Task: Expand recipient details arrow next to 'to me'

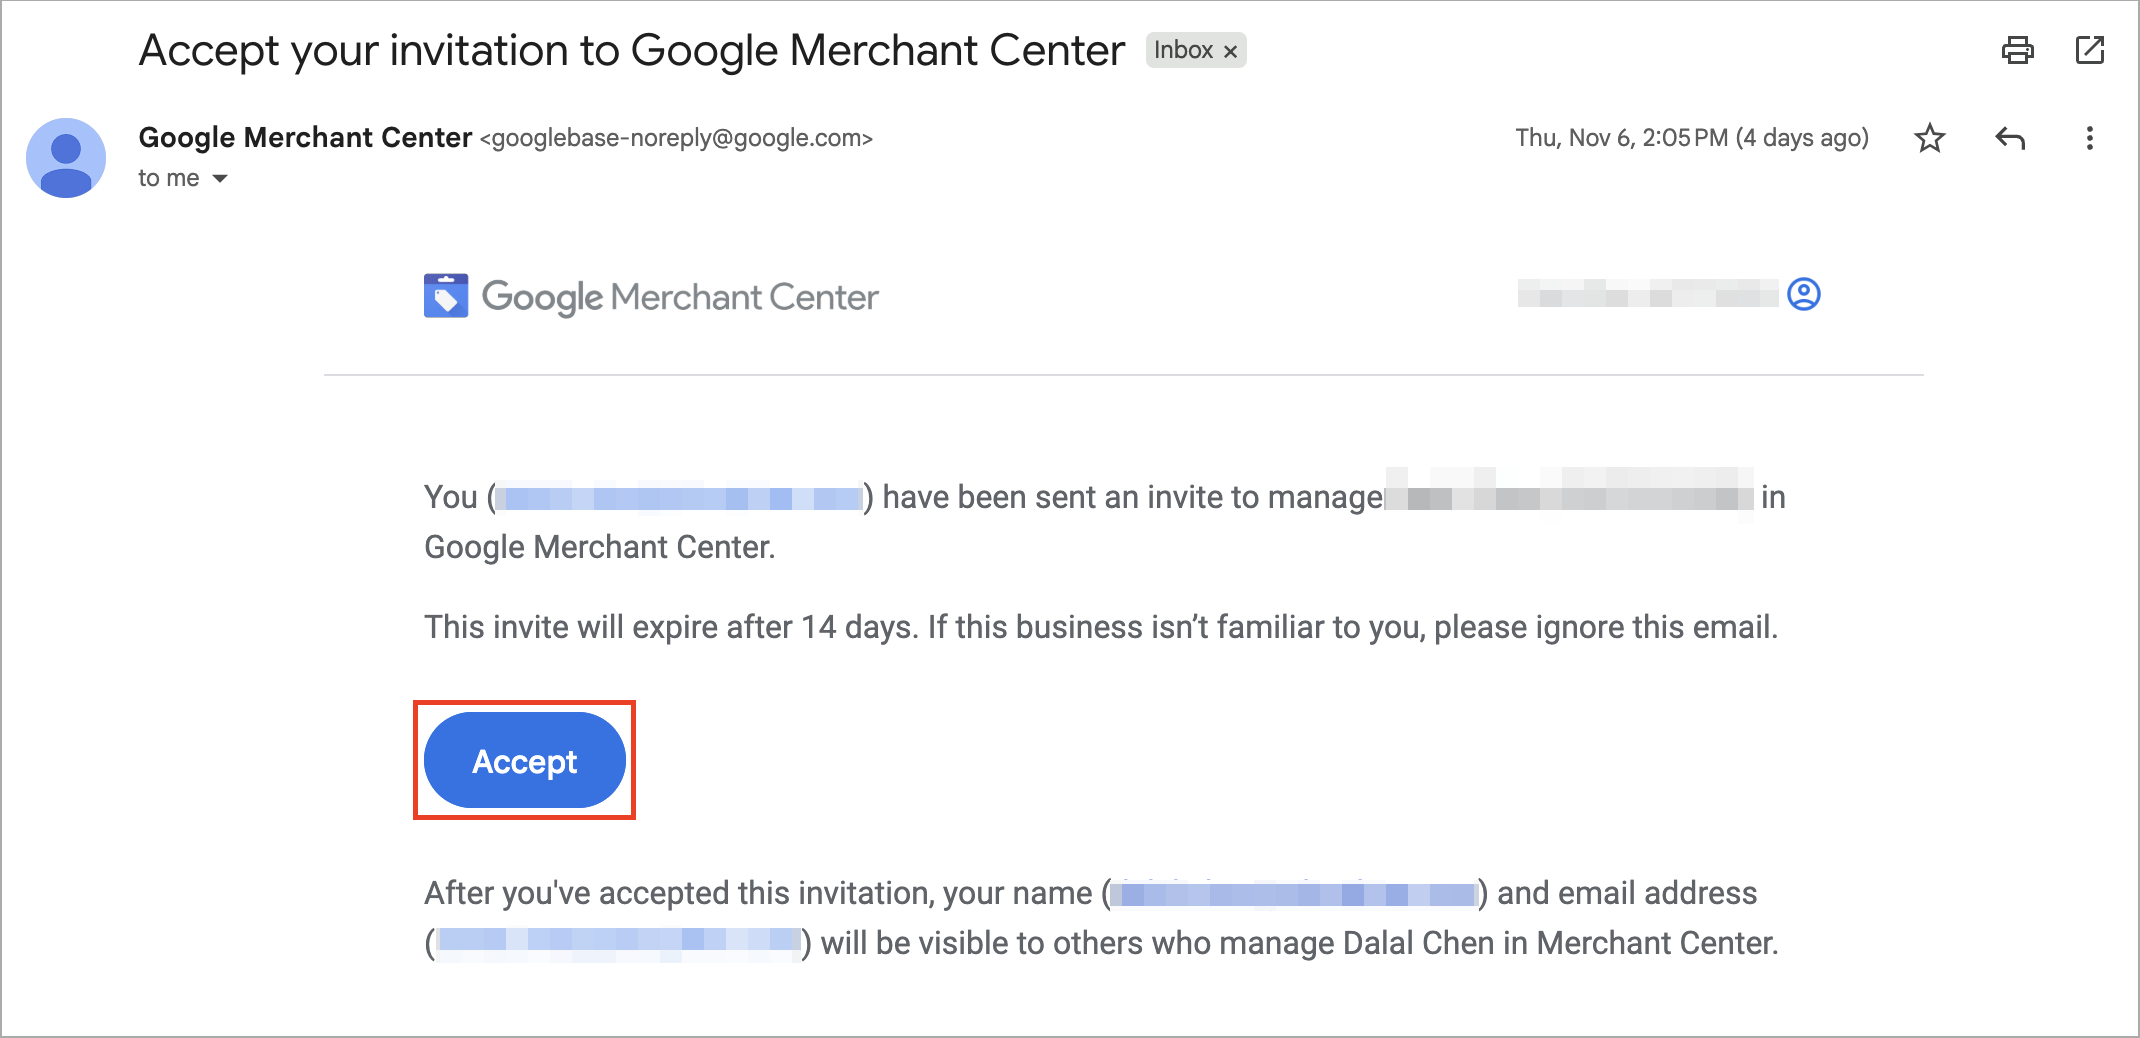Action: [220, 179]
